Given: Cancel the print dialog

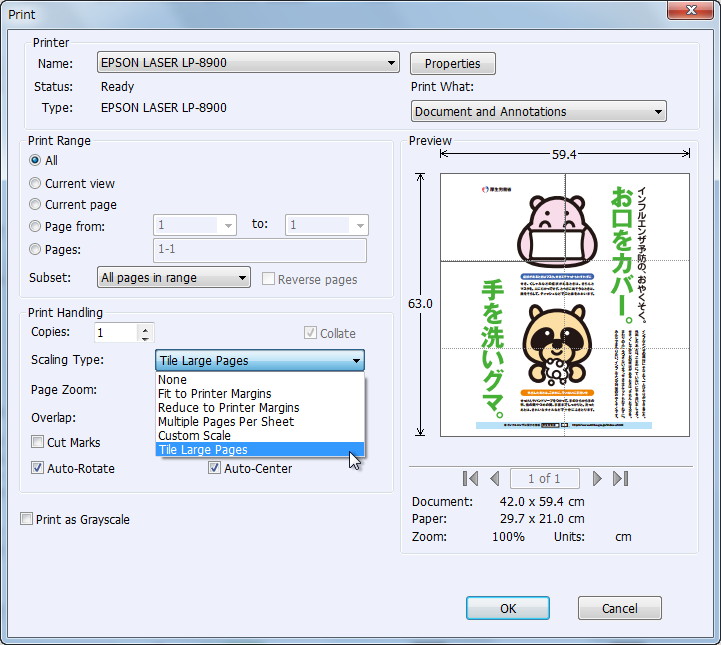Looking at the screenshot, I should pos(619,608).
